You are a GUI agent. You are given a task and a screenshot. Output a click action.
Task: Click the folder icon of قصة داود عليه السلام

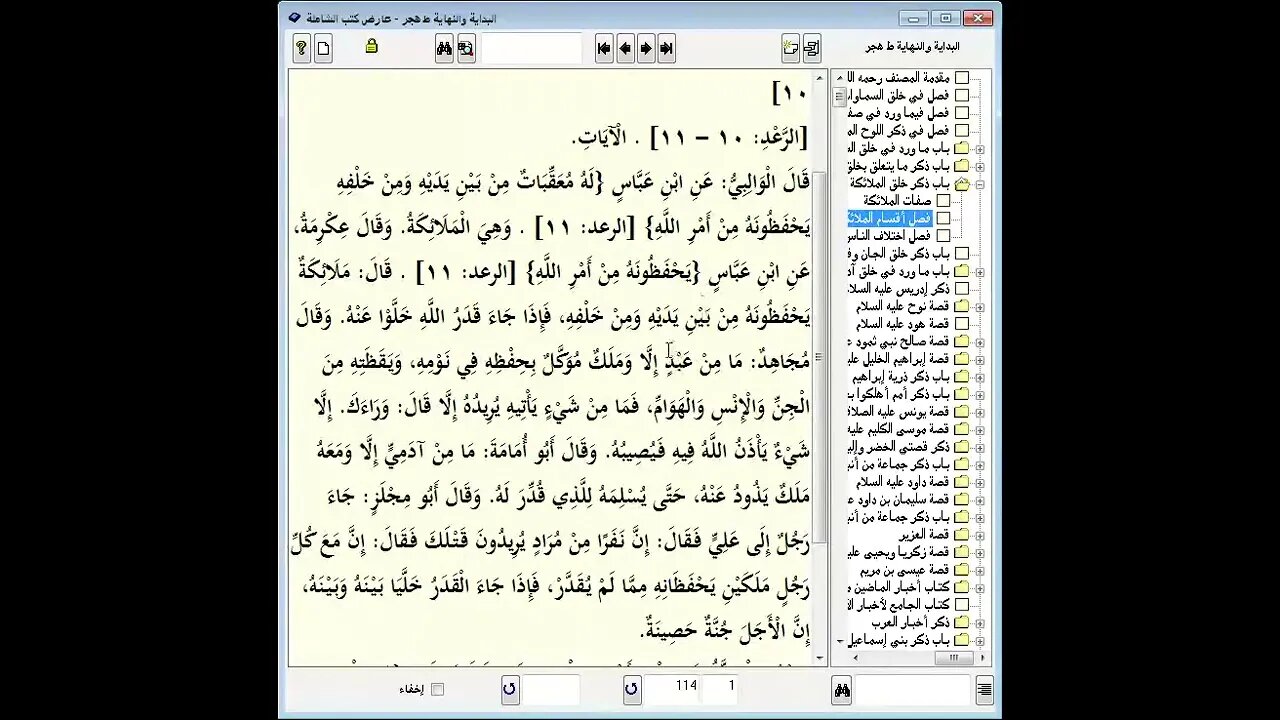962,481
